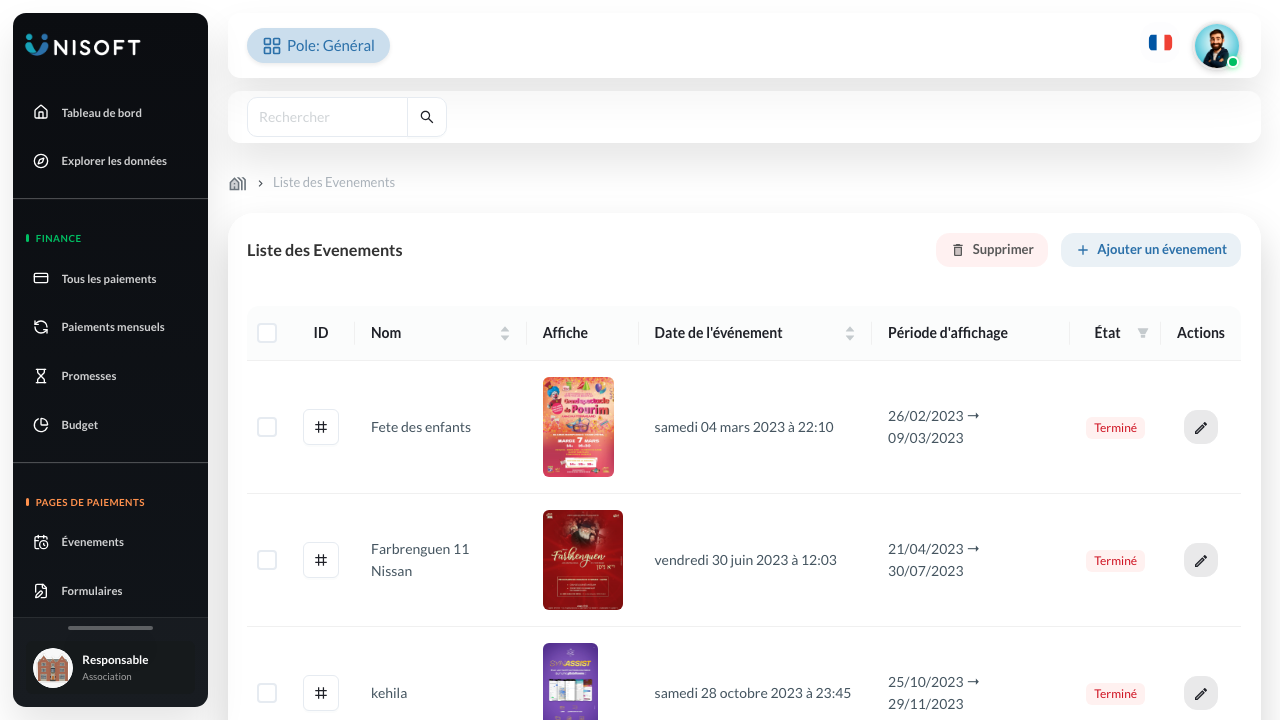
Task: Open the Pourim poster thumbnail
Action: [x=578, y=427]
